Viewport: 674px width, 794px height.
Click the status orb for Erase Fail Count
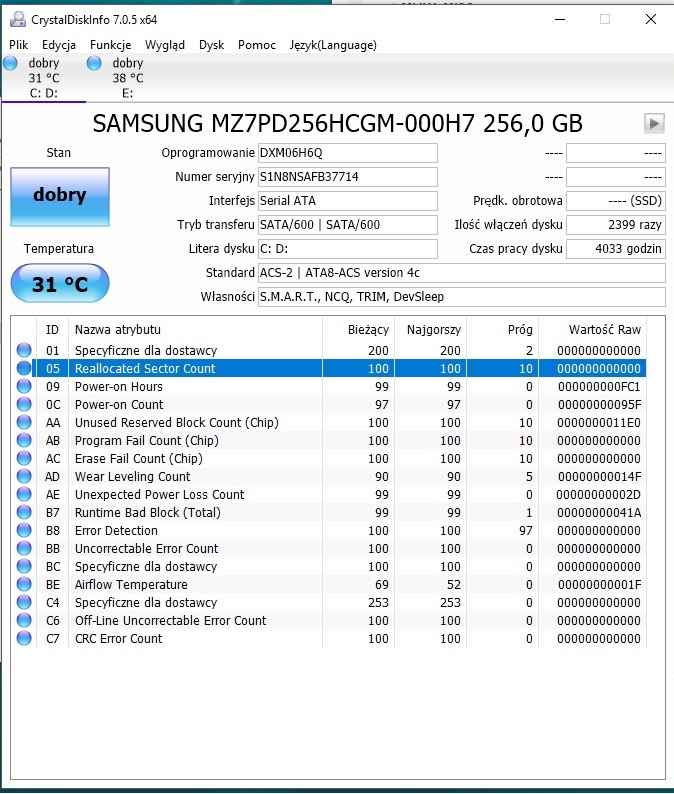(24, 458)
